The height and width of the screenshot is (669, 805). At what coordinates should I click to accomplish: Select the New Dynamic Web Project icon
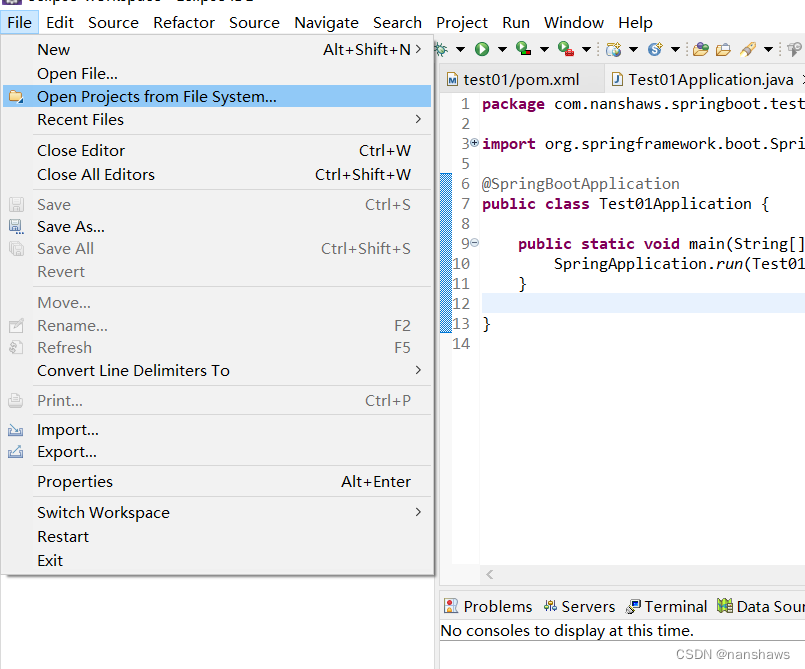coord(612,47)
